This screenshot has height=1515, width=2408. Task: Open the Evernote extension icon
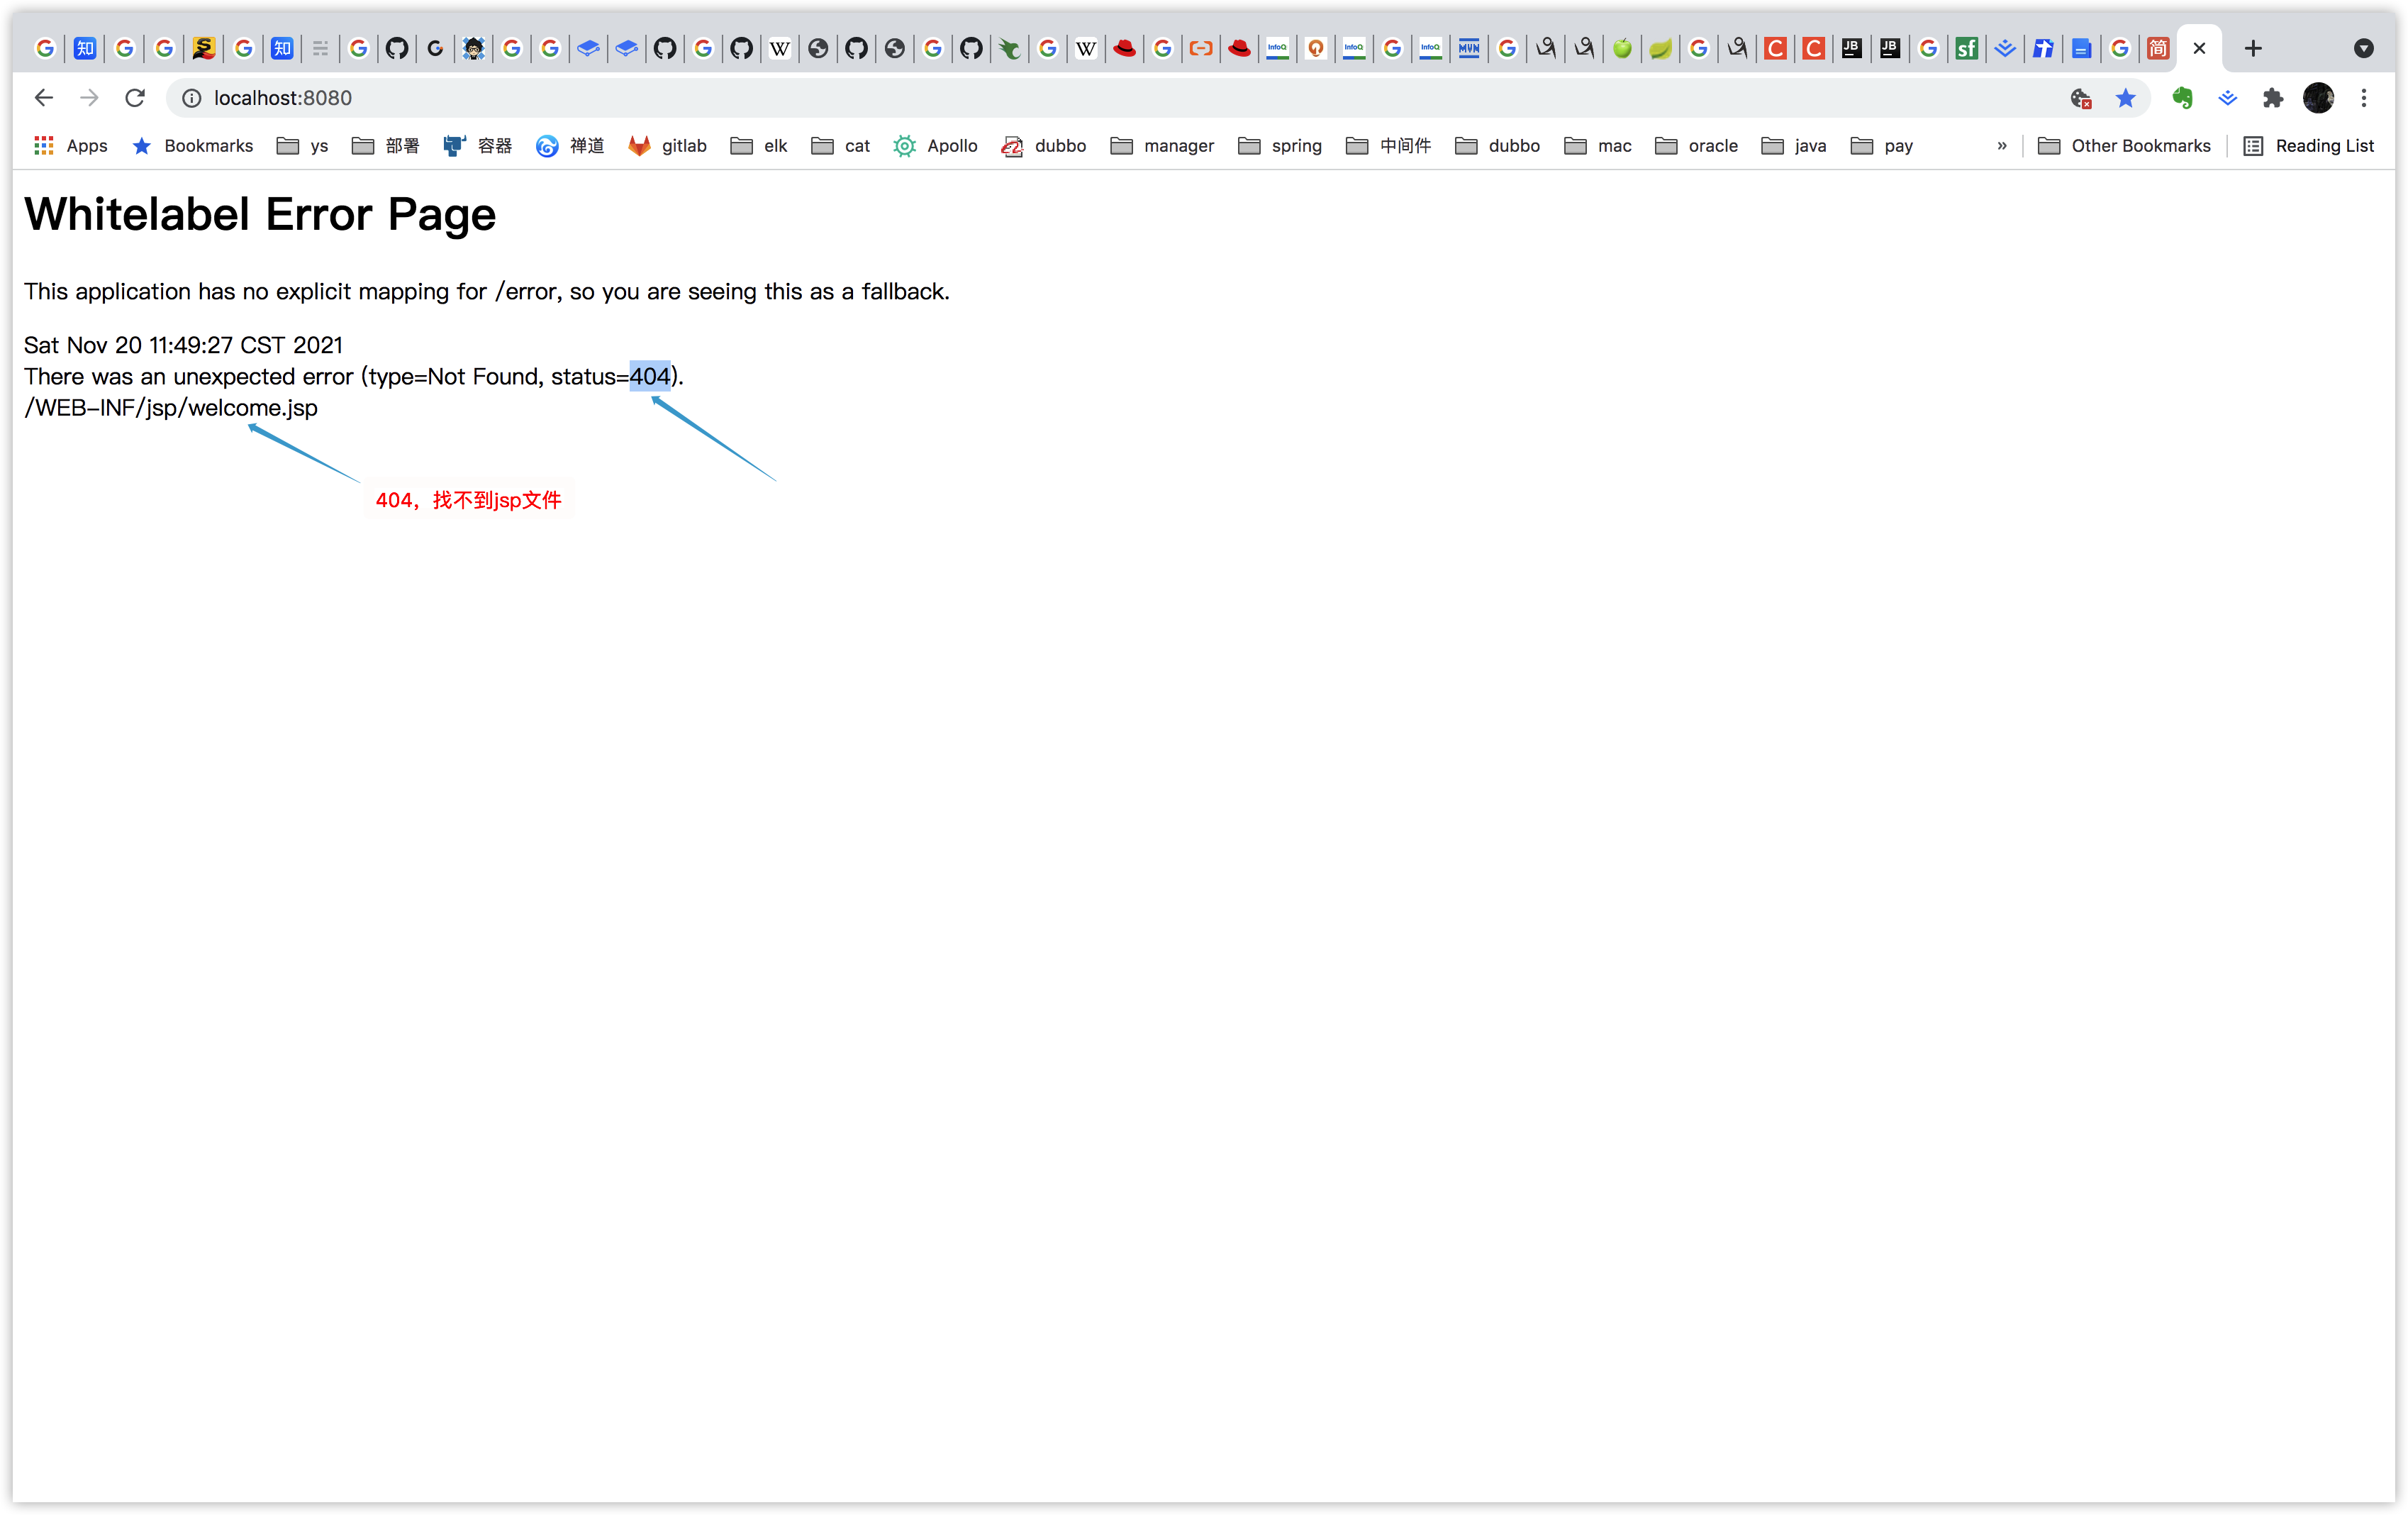2182,98
